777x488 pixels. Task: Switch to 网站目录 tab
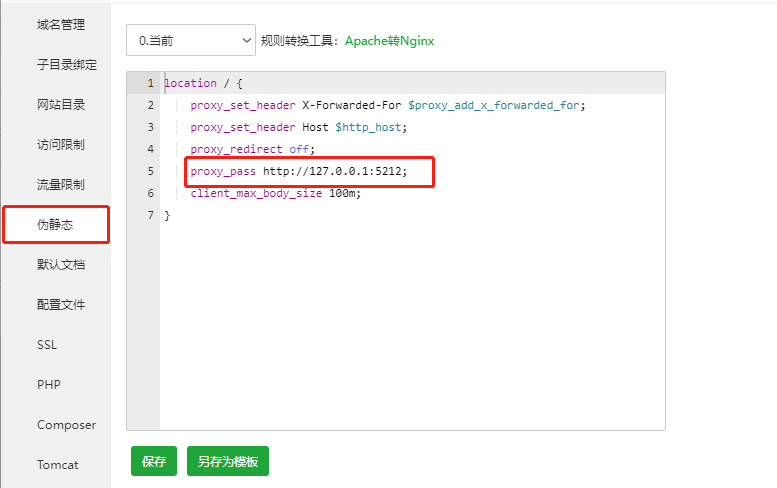click(60, 105)
